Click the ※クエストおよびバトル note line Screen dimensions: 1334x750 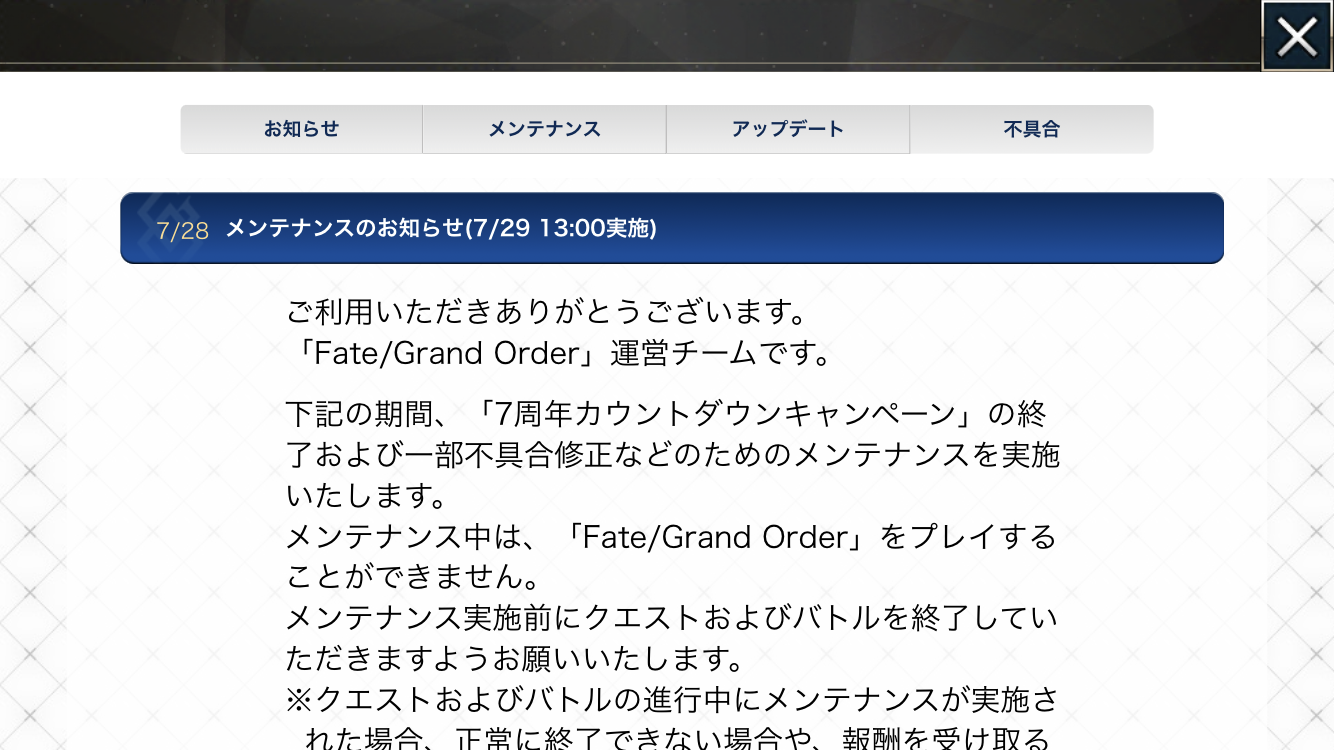[672, 700]
